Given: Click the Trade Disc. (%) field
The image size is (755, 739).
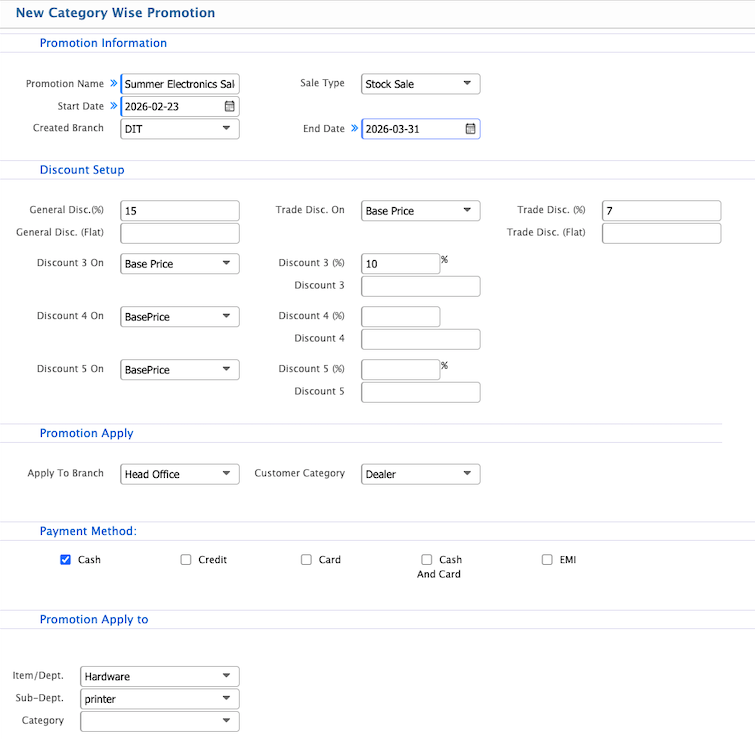Looking at the screenshot, I should (661, 211).
